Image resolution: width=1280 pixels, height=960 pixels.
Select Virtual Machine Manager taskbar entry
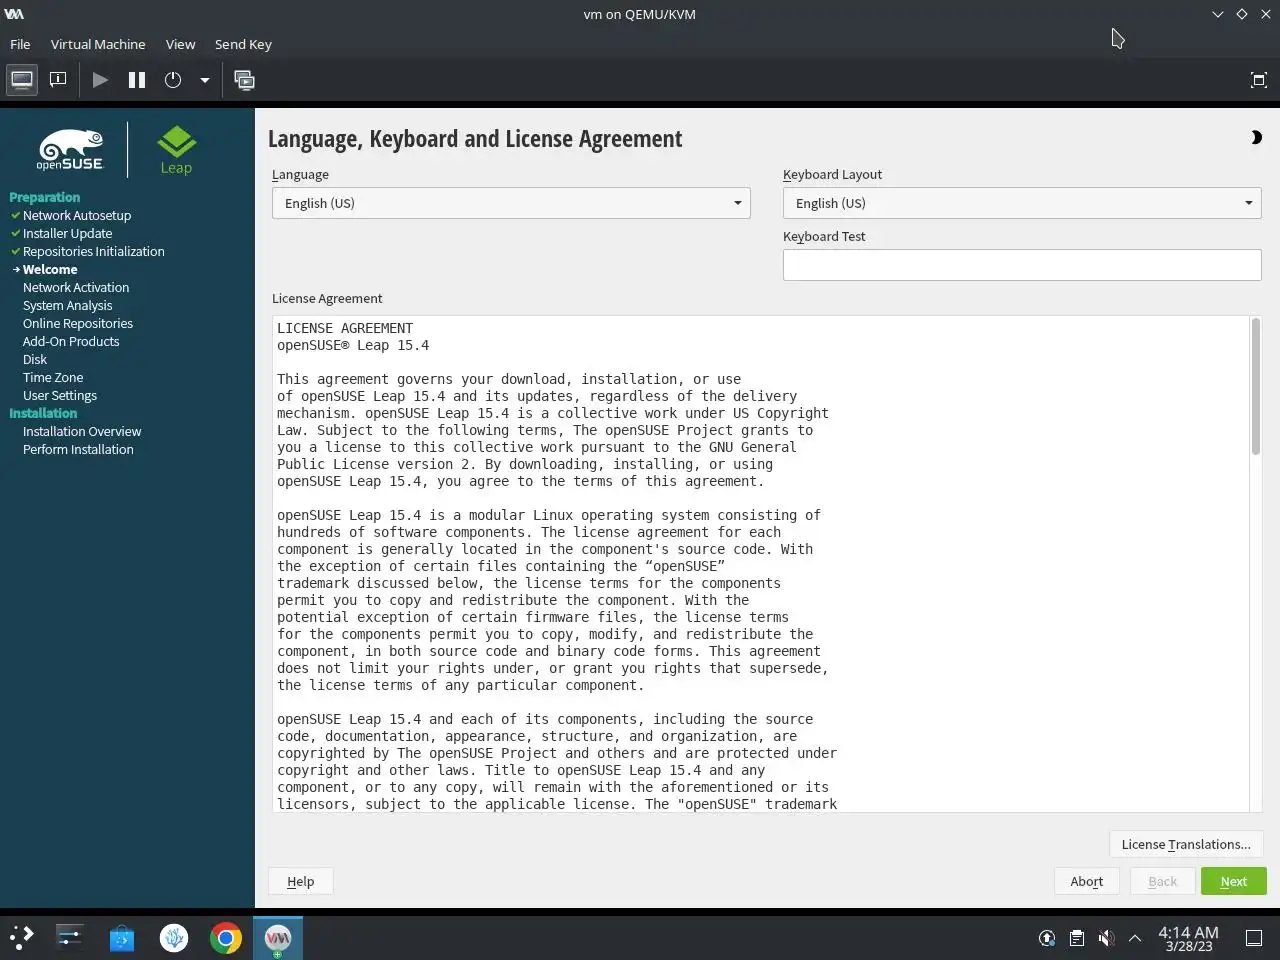(277, 937)
